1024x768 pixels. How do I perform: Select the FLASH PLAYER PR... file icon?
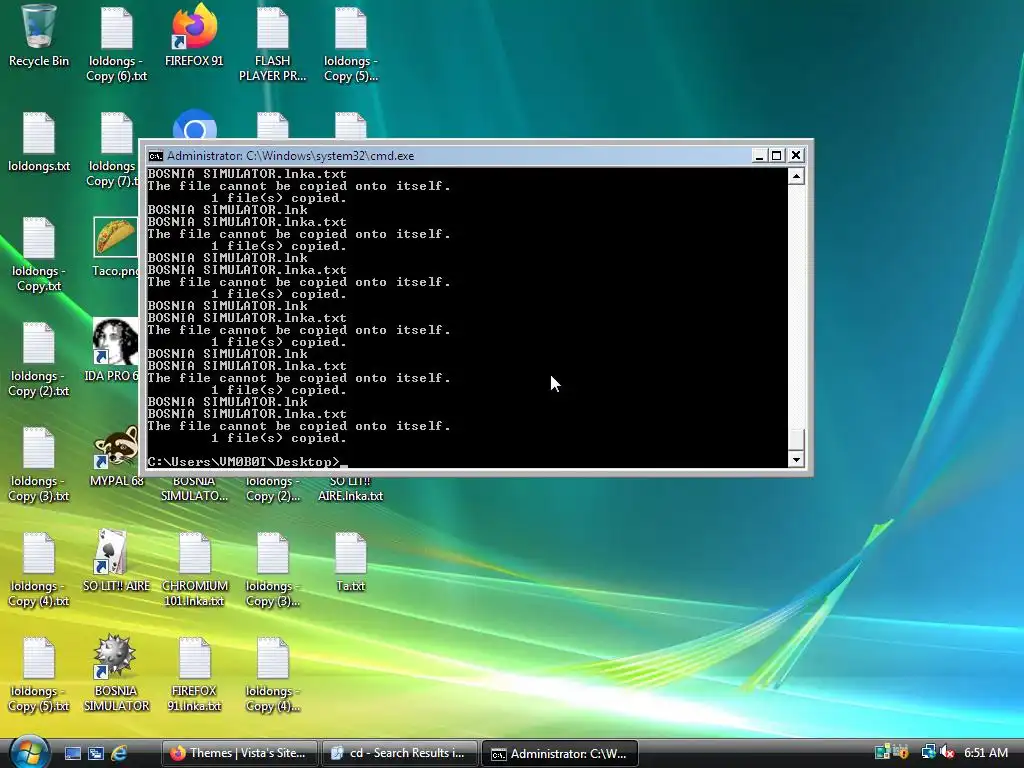click(272, 44)
